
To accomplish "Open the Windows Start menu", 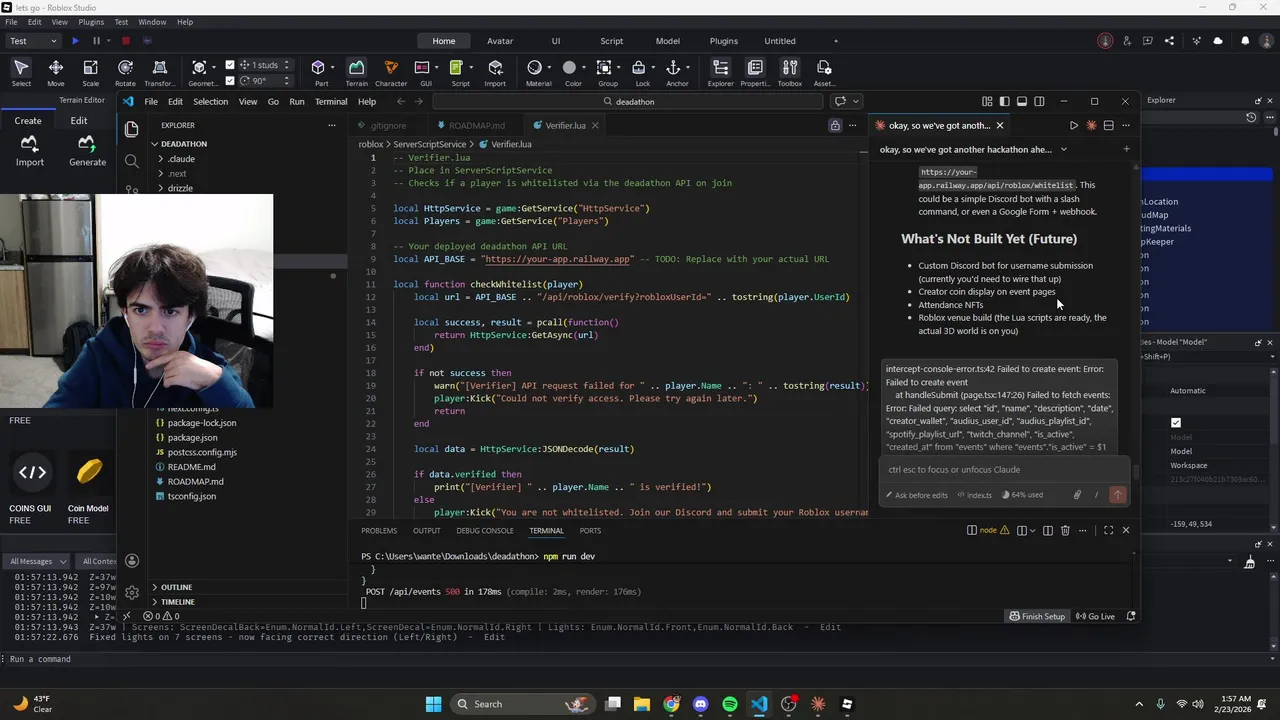I will point(433,704).
